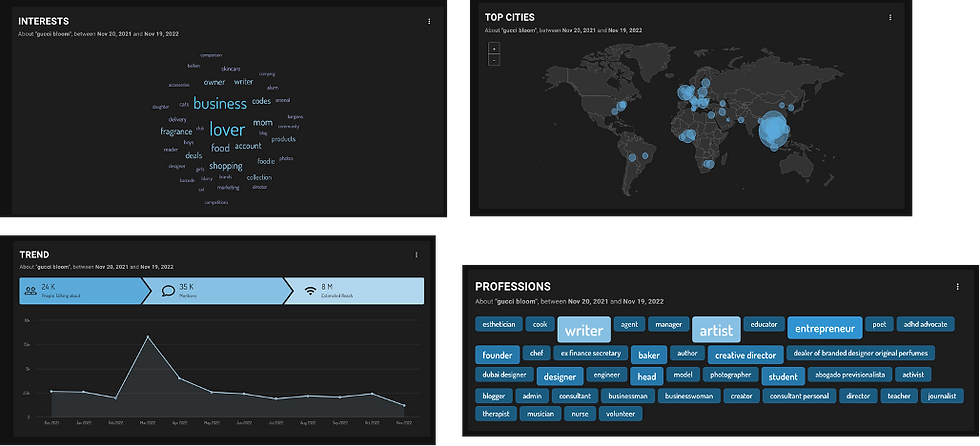Click the Nov 2022 data point on trend chart

pos(404,405)
